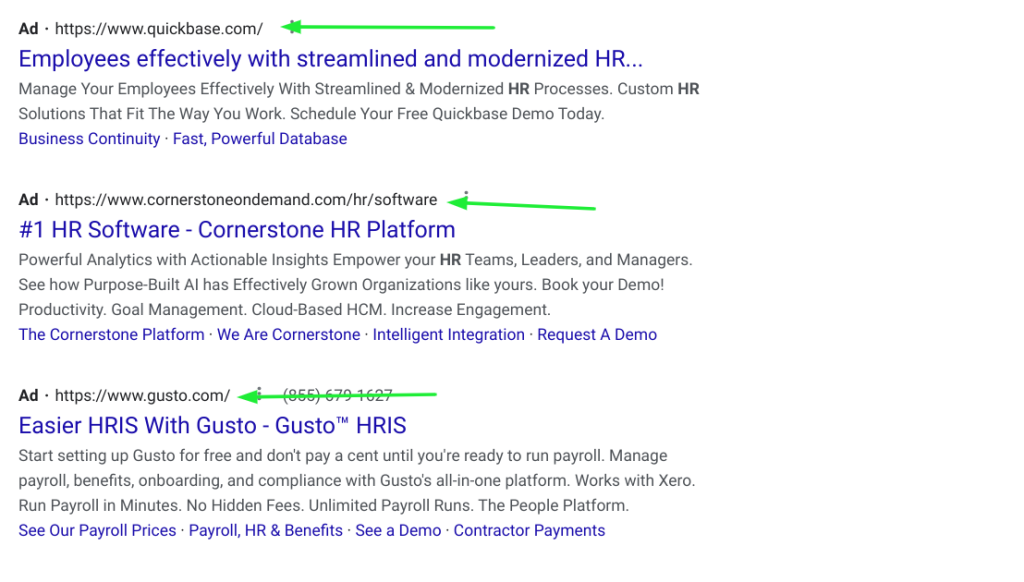
Task: Open '#1 HR Software - Cornerstone HR Platform' headline
Action: coord(237,230)
